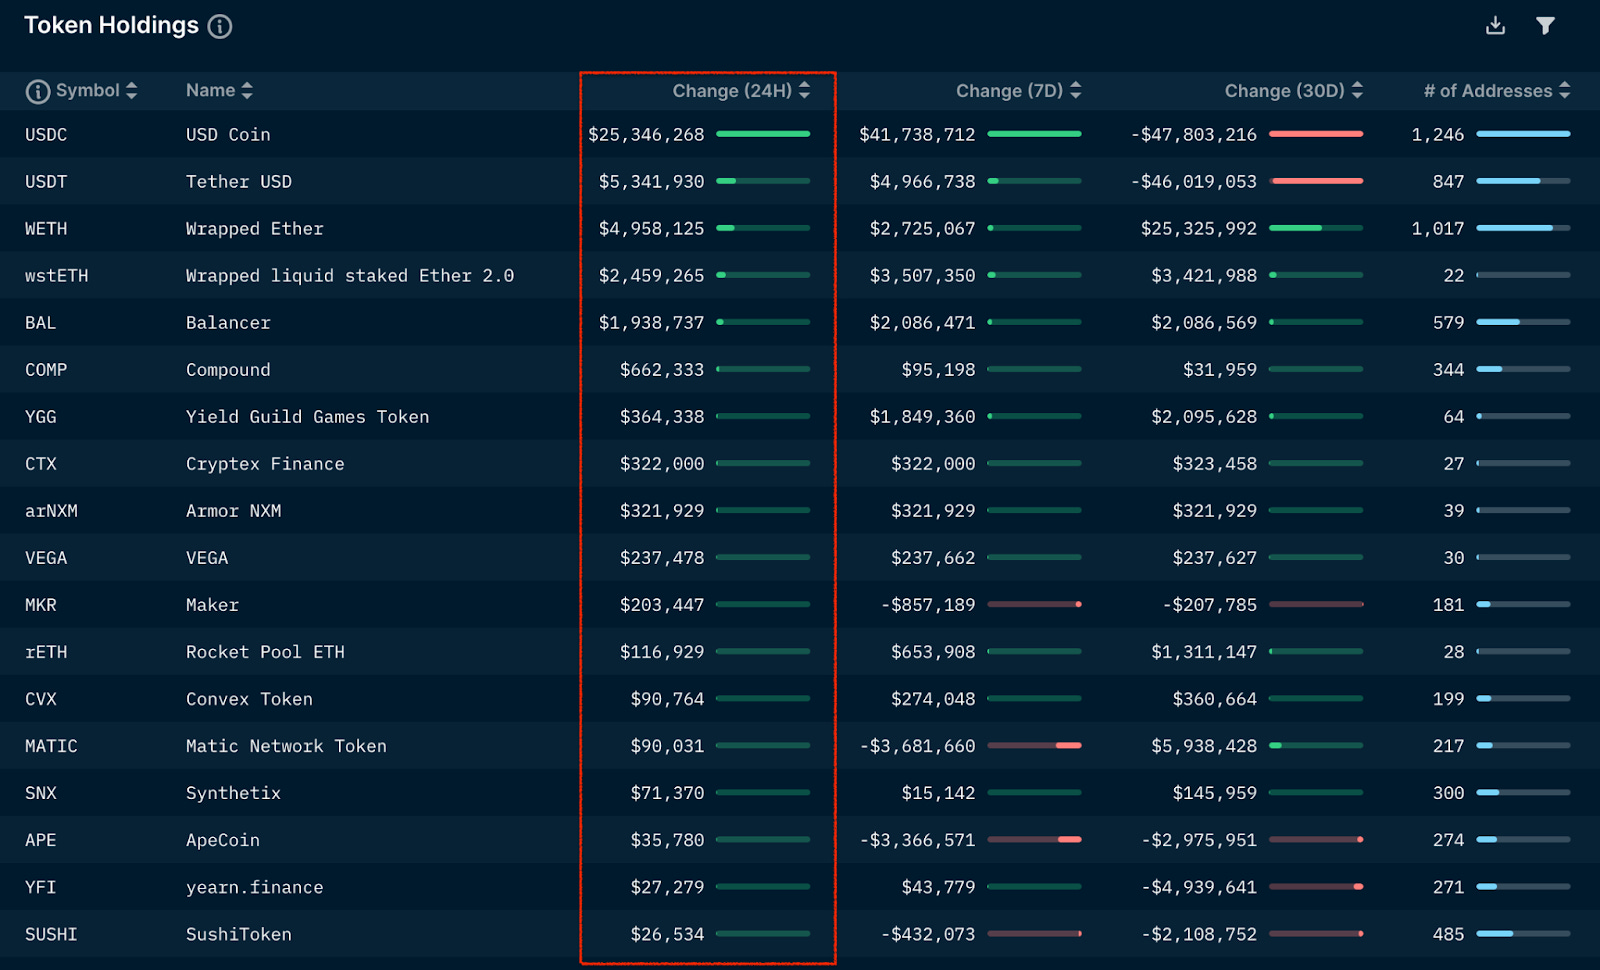Sort by Change (24H) arrows
The width and height of the screenshot is (1600, 970).
(804, 90)
